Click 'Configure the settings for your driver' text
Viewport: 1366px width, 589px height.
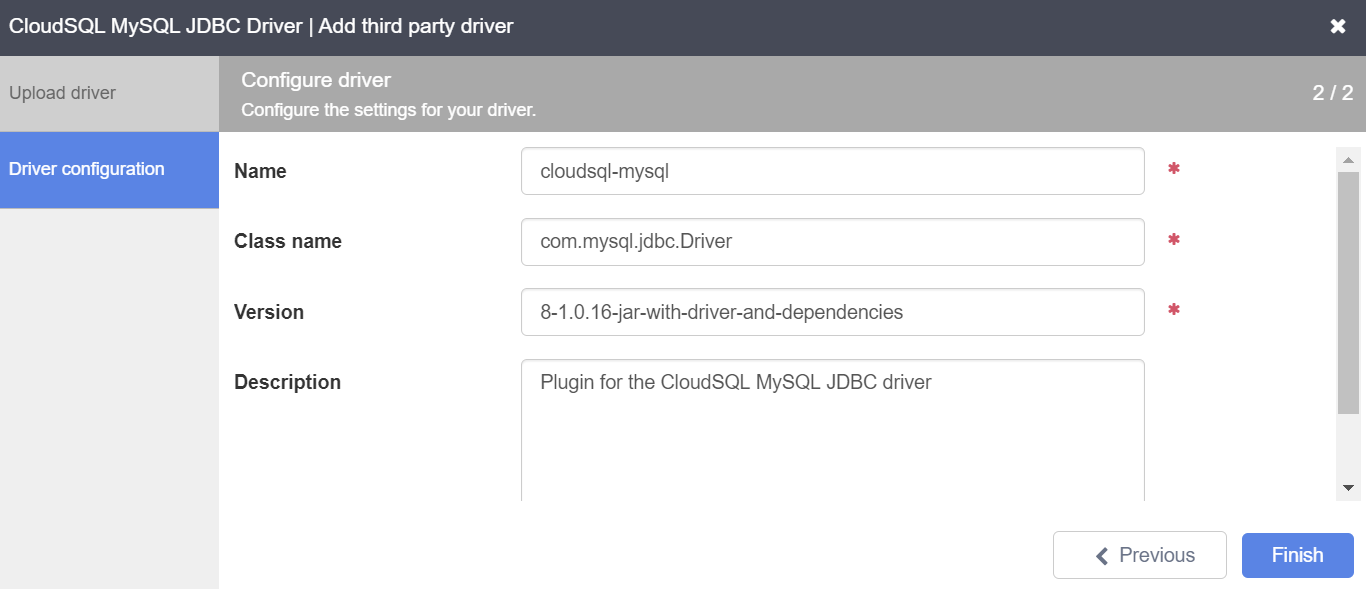pos(389,110)
